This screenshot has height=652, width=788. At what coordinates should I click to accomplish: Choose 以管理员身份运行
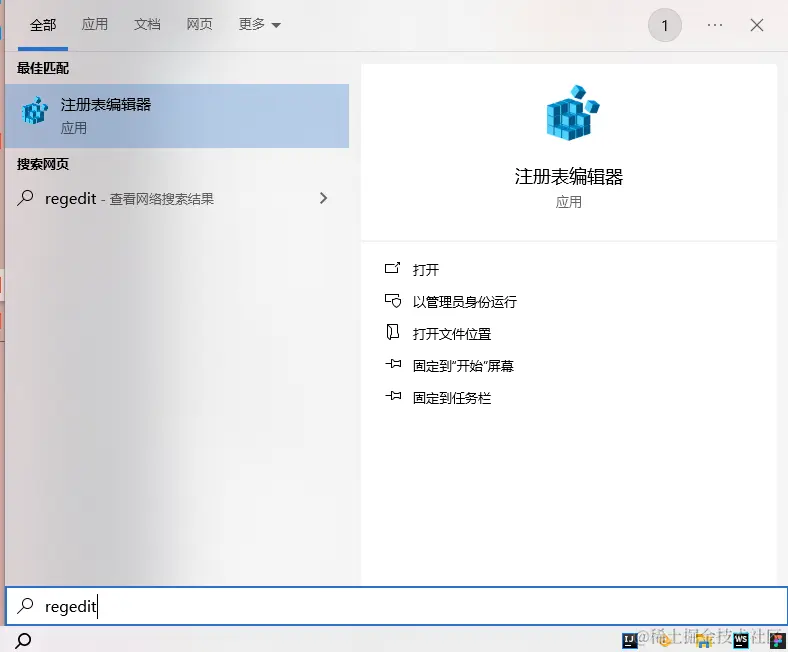[x=464, y=302]
